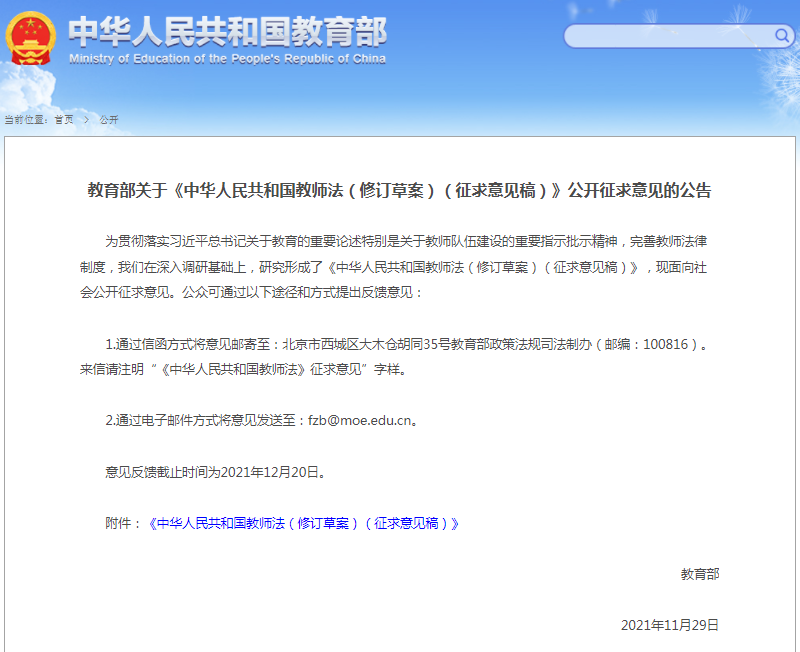
Task: Click the deadline text 2021年12月20日
Action: coord(270,472)
